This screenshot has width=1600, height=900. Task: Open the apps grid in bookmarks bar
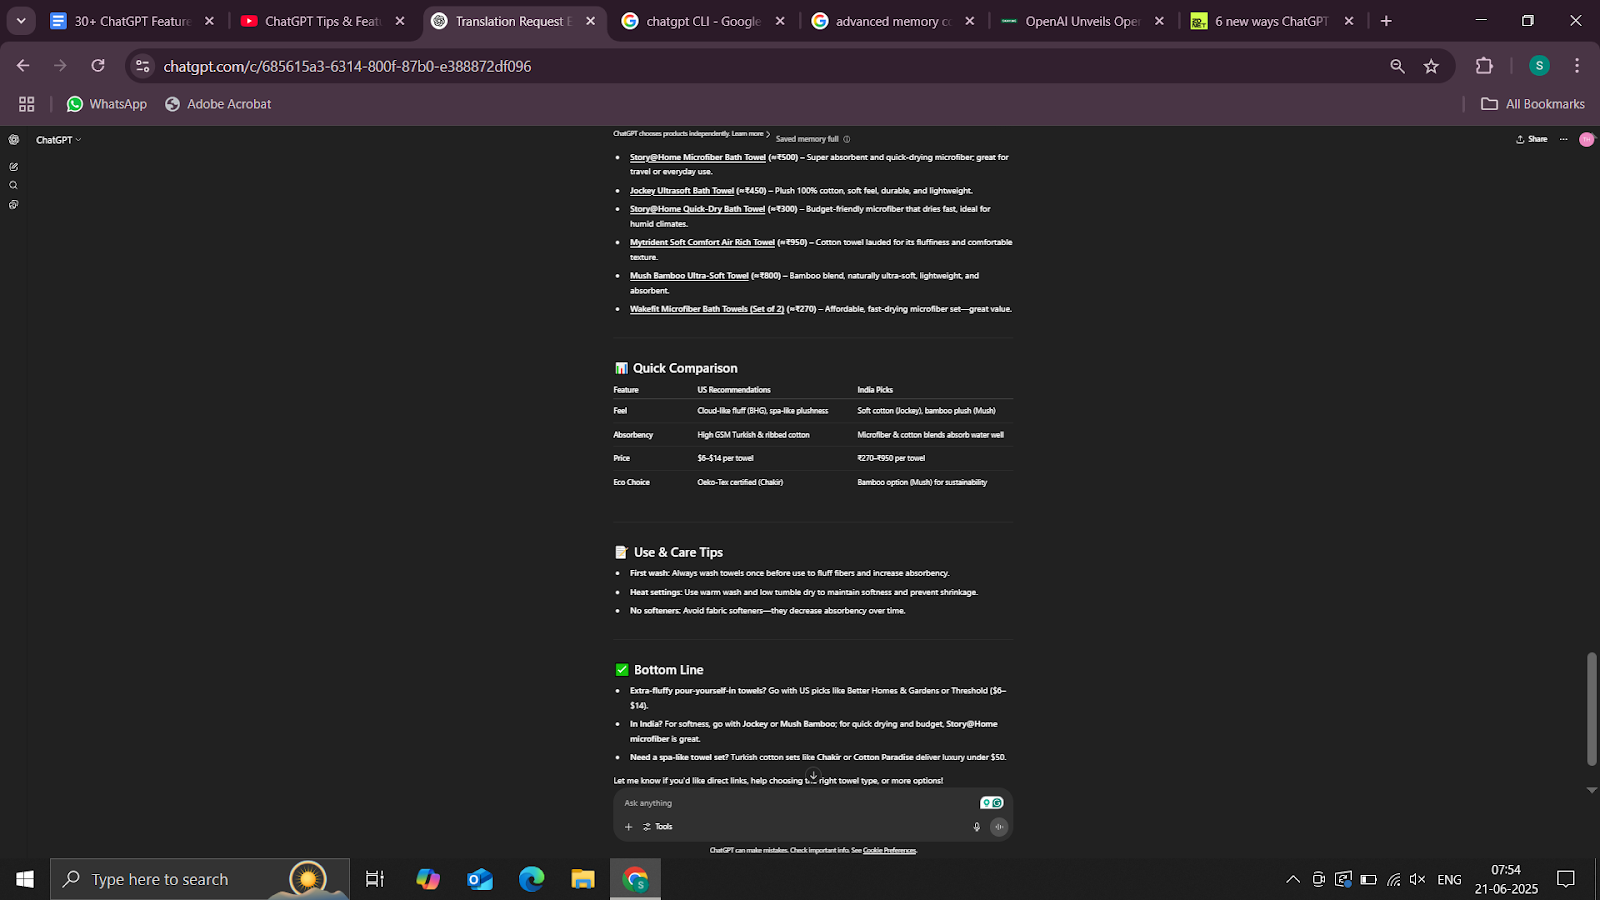(27, 104)
